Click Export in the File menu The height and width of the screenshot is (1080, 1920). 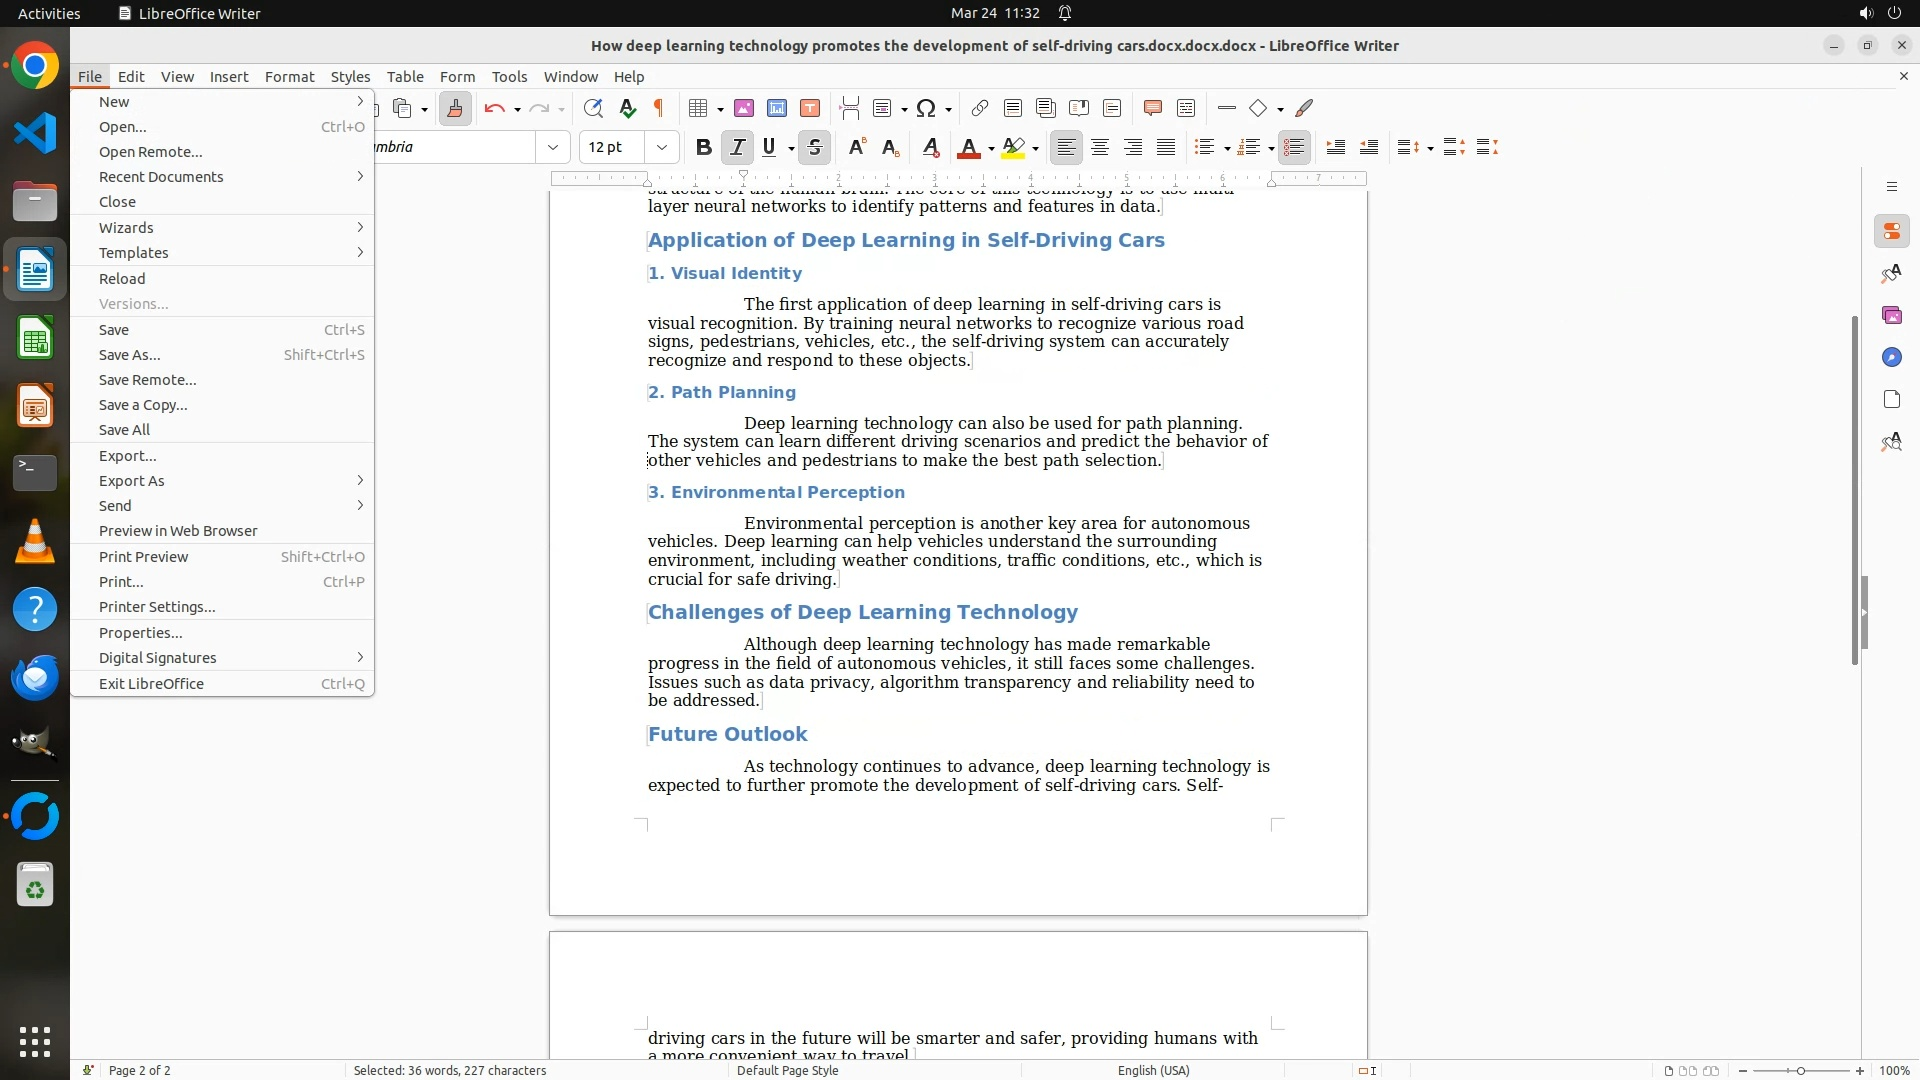pos(128,456)
